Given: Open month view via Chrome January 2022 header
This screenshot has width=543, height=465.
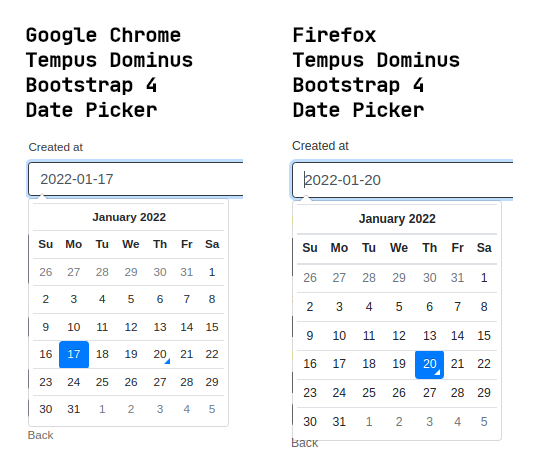Looking at the screenshot, I should pos(129,217).
